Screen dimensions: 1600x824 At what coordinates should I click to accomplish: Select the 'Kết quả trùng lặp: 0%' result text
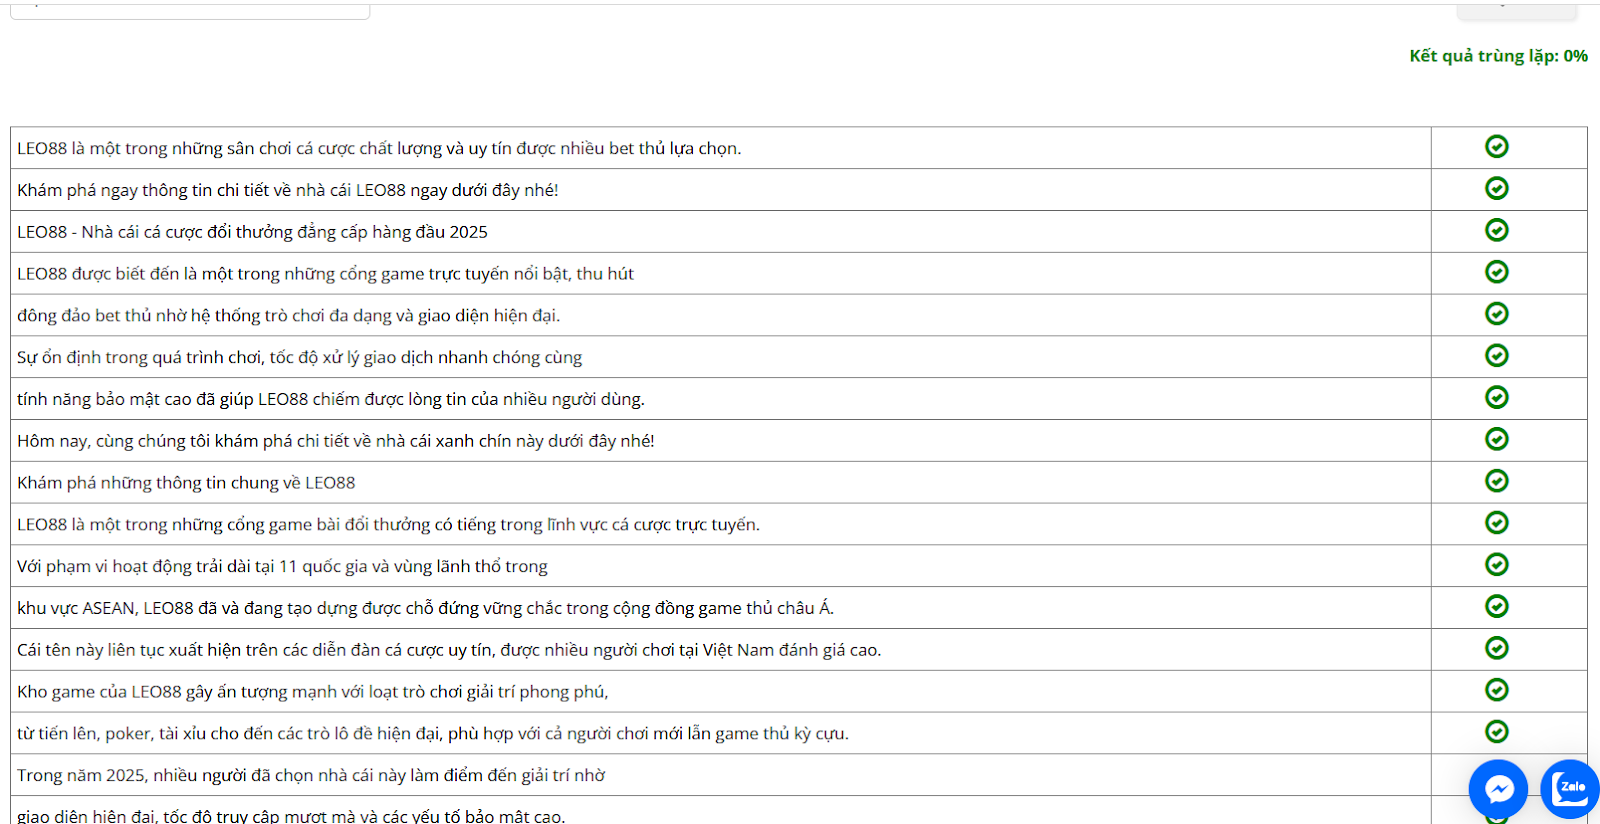(1498, 56)
